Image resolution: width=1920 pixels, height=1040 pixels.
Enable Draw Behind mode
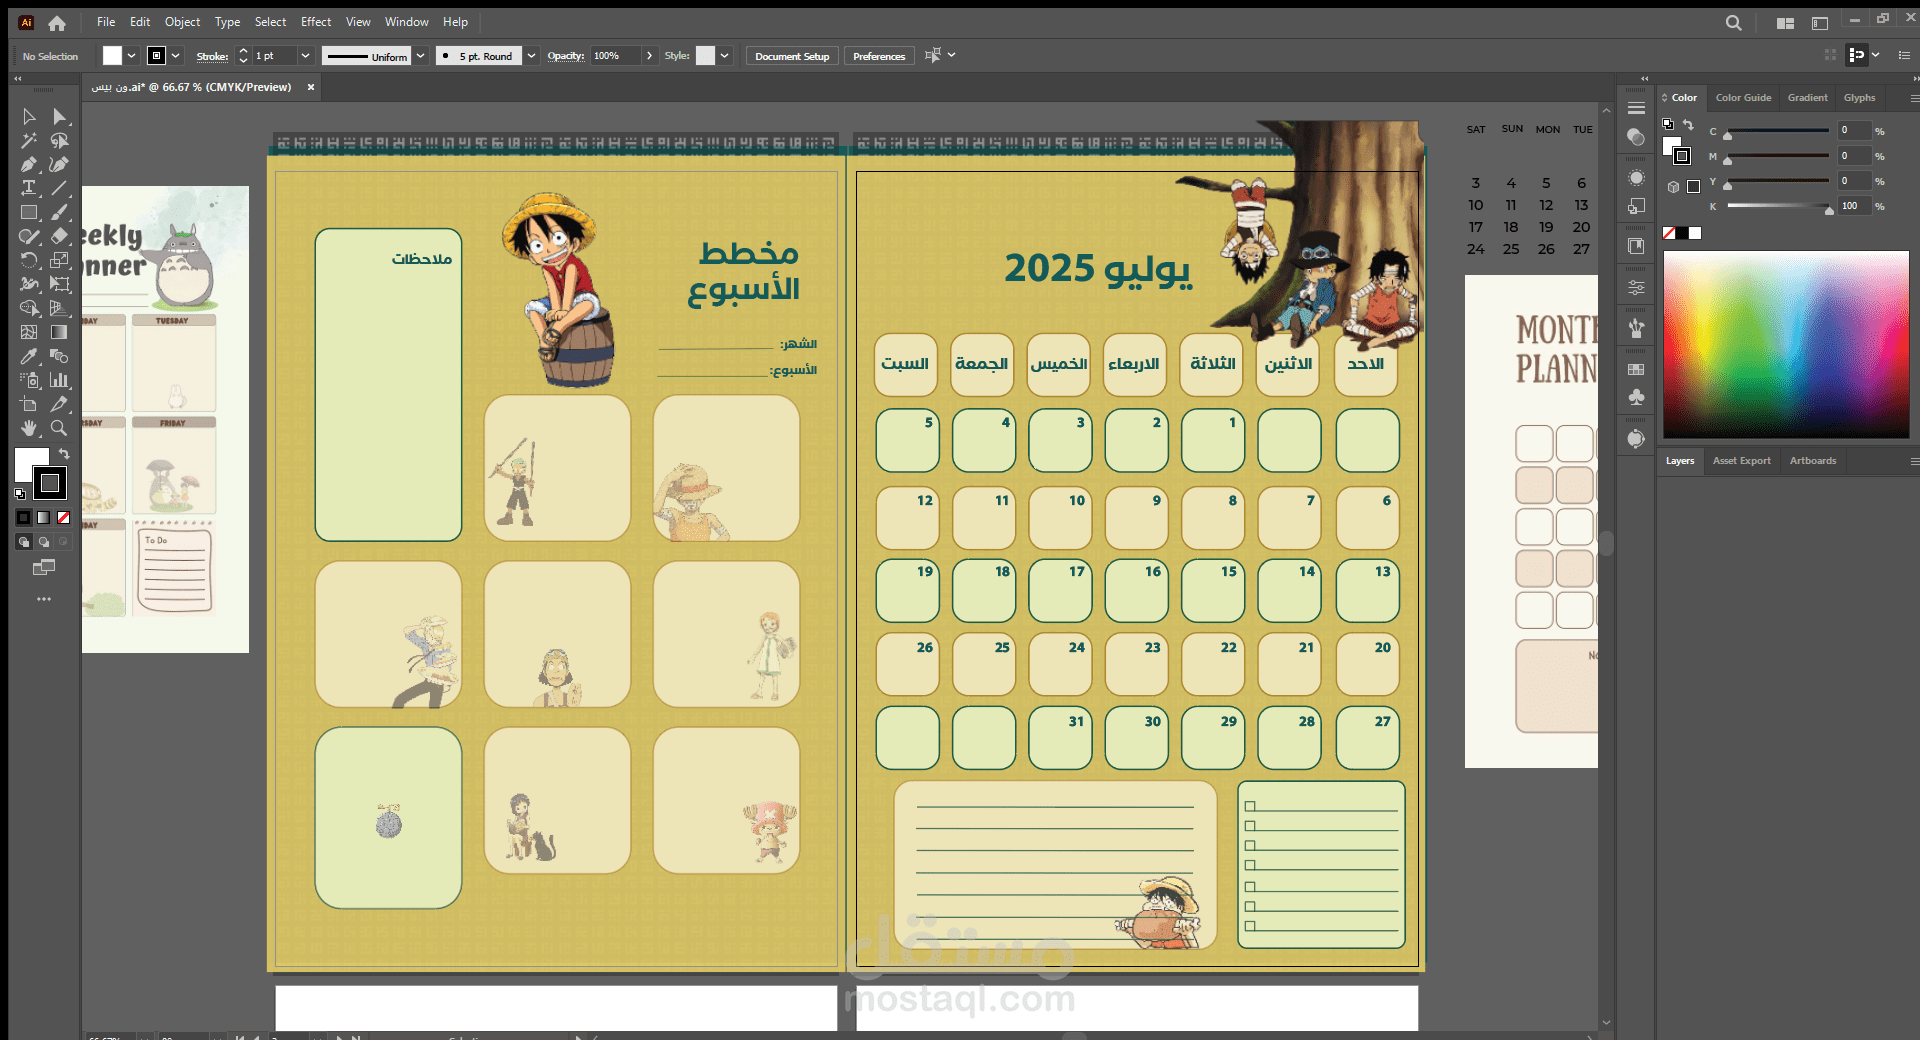pos(43,541)
